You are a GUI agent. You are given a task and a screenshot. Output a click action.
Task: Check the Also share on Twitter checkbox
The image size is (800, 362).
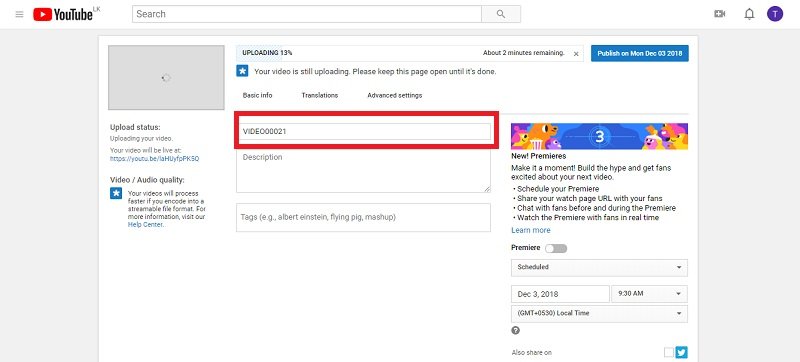(669, 352)
